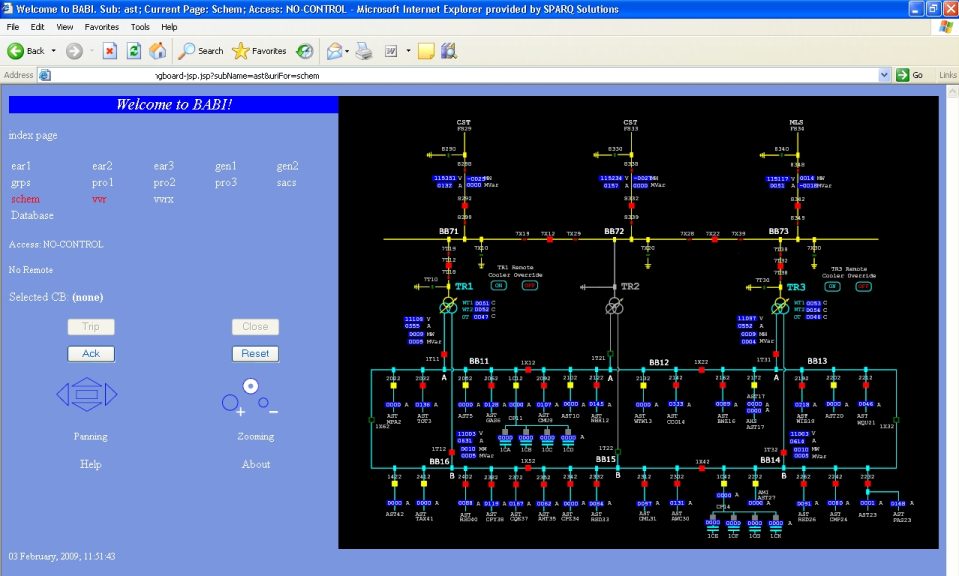This screenshot has height=576, width=959.
Task: Open the Database link
Action: (x=32, y=215)
